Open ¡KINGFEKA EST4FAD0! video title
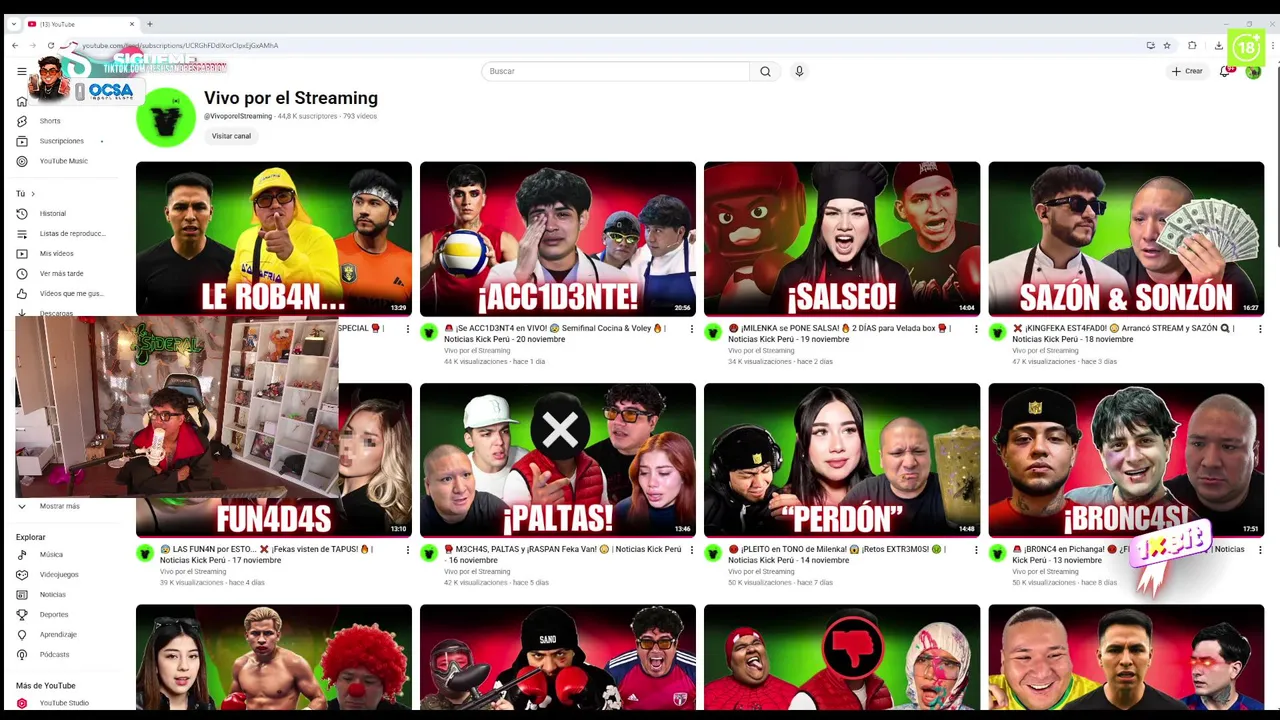The height and width of the screenshot is (720, 1280). click(x=1123, y=333)
